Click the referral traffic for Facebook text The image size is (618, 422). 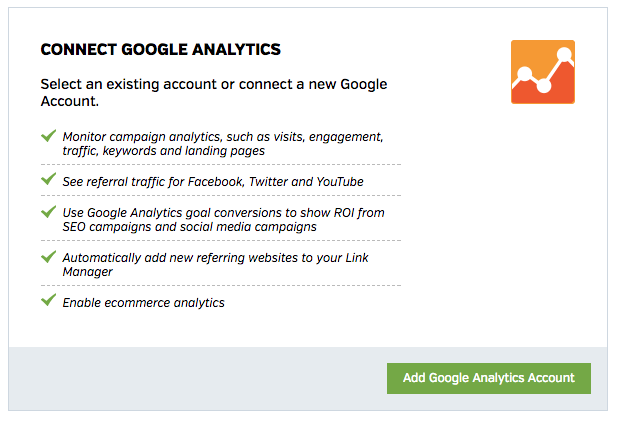[x=212, y=181]
